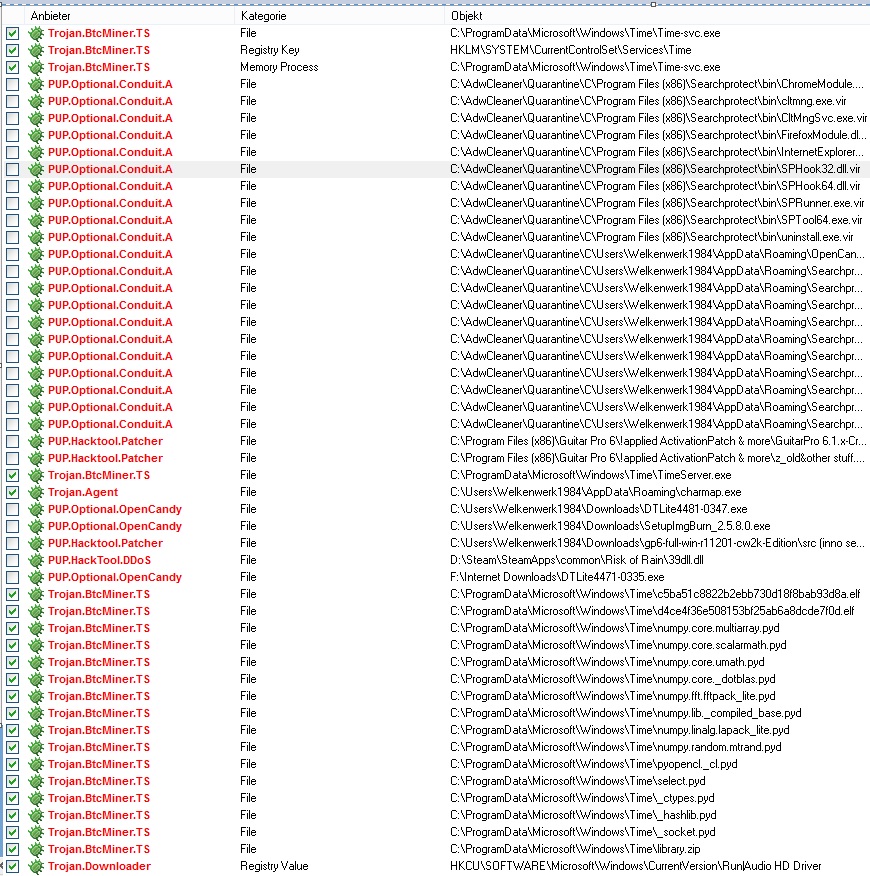Select path ending in numpy.lib._compiled_base.pyd
This screenshot has height=876, width=870.
pos(626,713)
